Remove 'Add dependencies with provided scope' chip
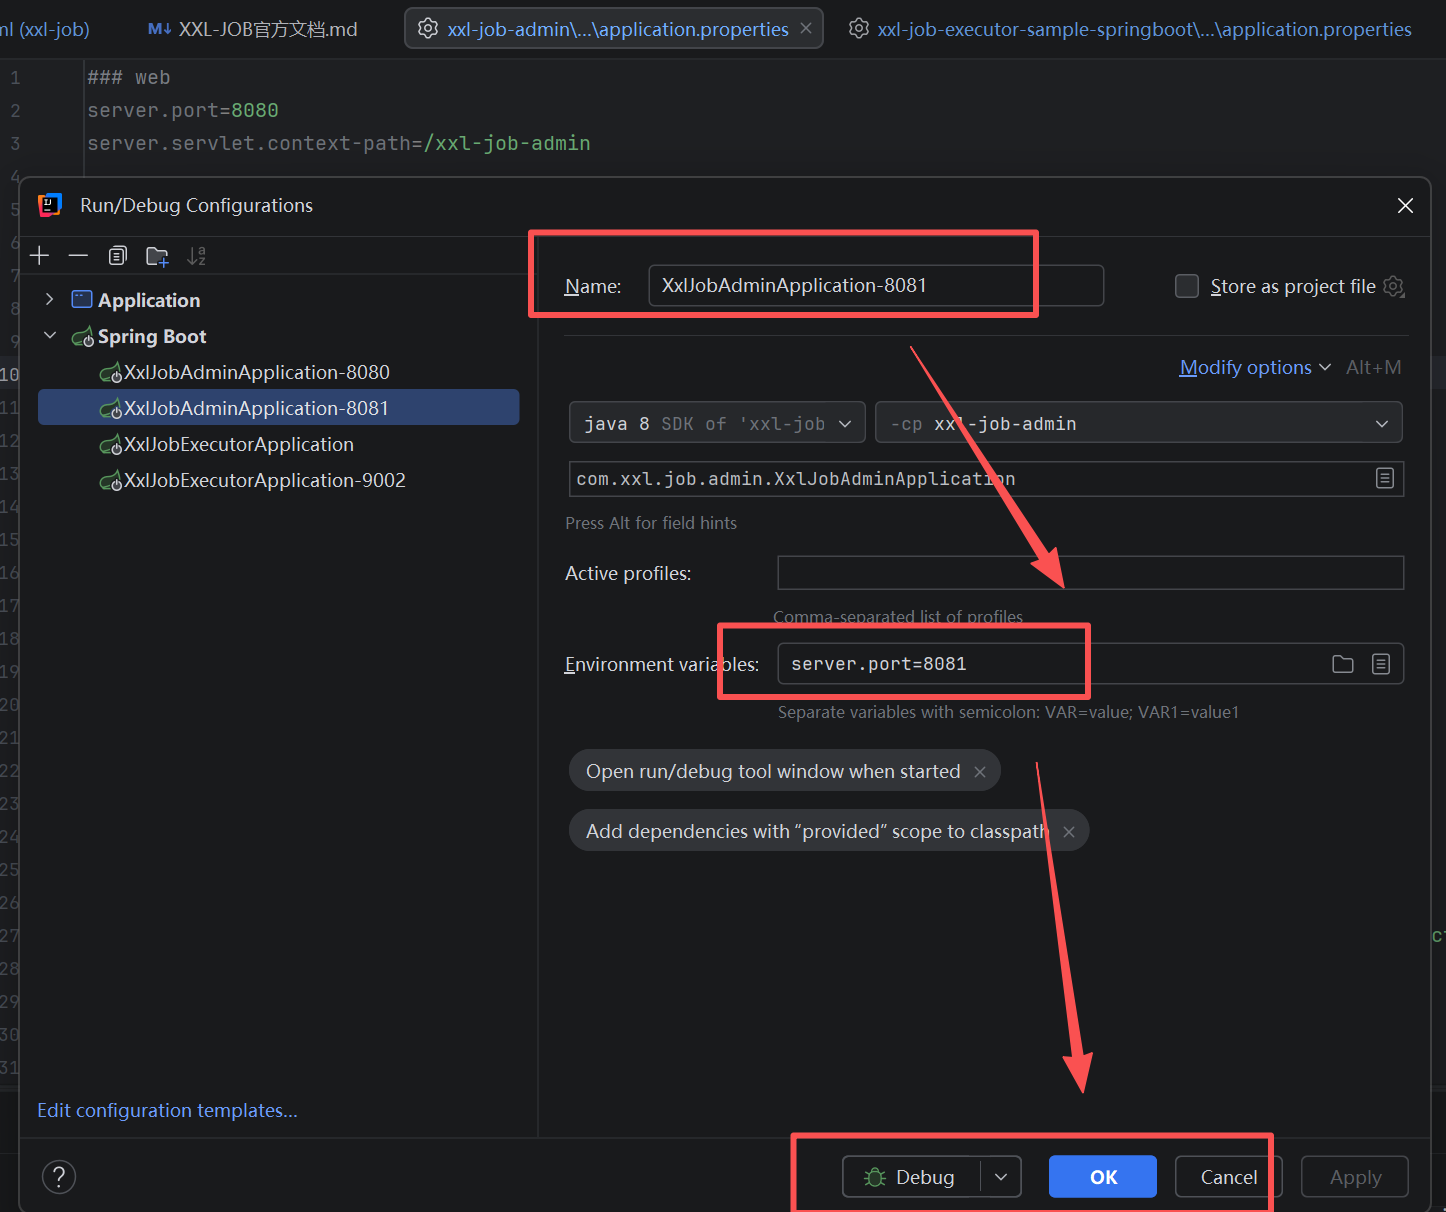 coord(1069,832)
